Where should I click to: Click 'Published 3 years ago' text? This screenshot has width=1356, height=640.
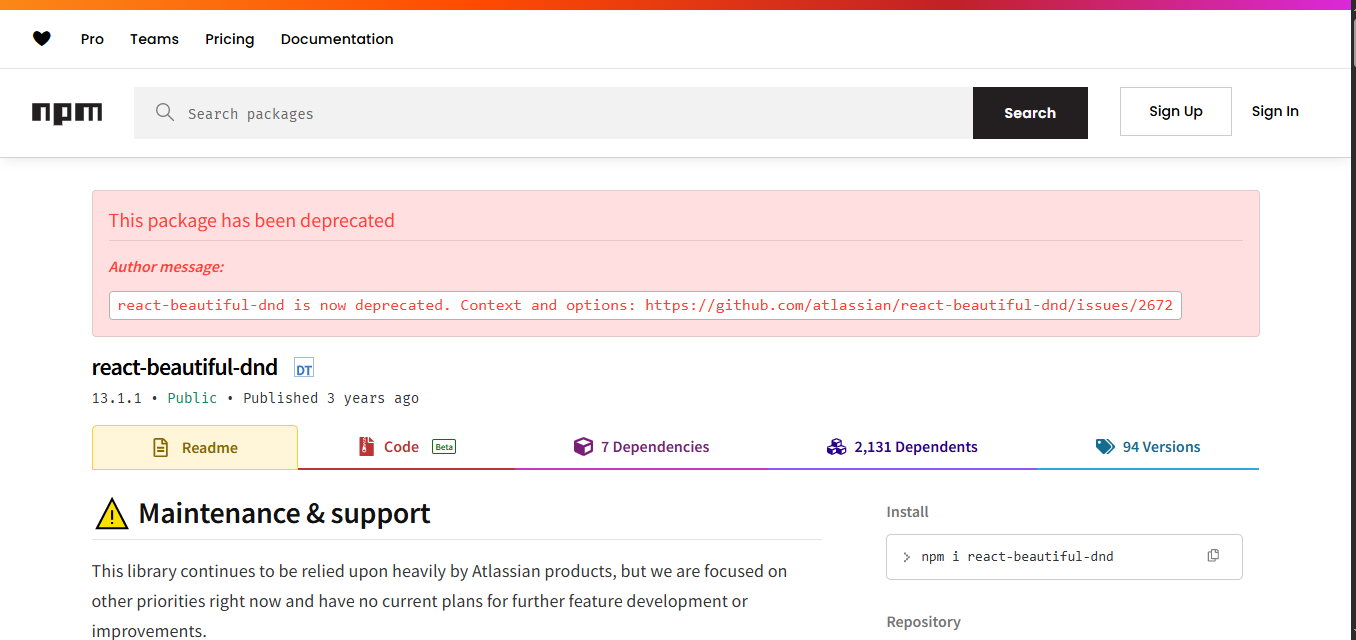point(331,398)
